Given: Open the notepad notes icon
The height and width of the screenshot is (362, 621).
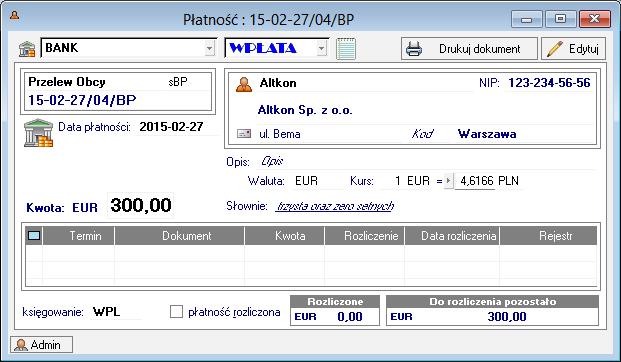Looking at the screenshot, I should click(346, 49).
